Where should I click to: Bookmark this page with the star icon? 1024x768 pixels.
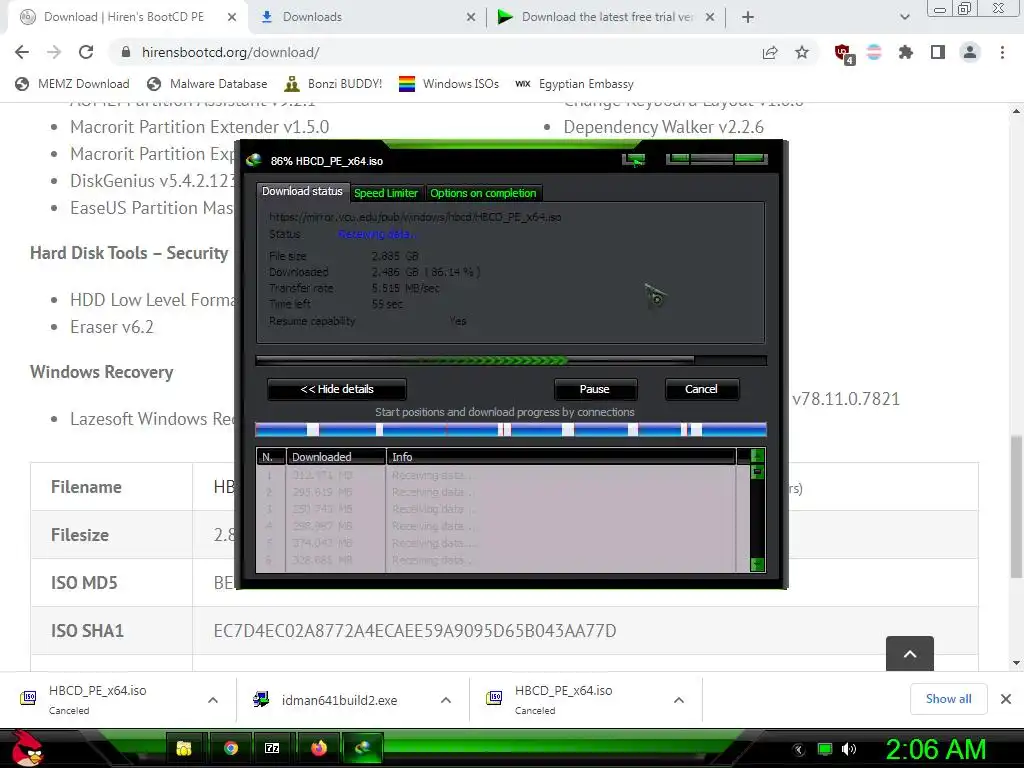click(x=802, y=52)
